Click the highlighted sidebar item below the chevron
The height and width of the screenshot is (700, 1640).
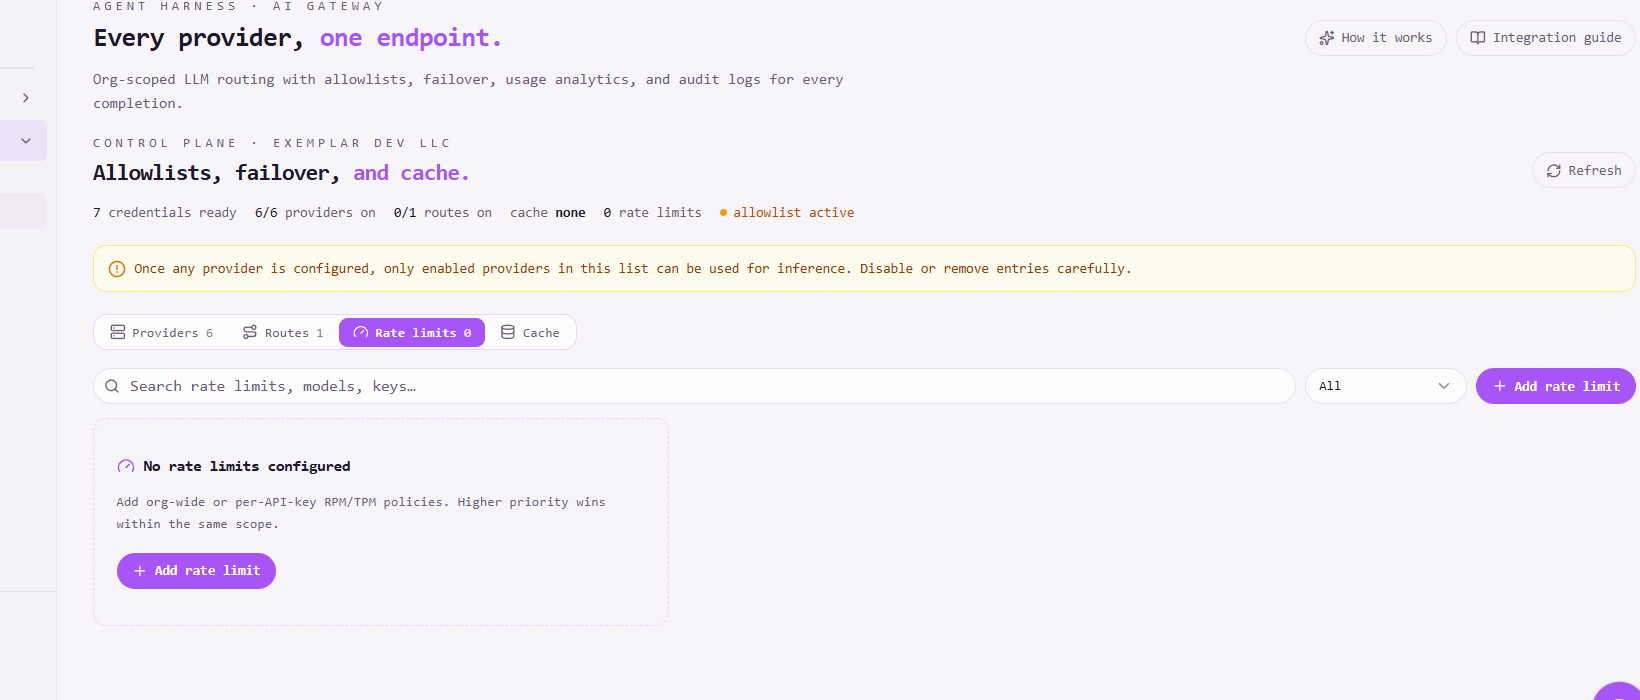pyautogui.click(x=23, y=211)
